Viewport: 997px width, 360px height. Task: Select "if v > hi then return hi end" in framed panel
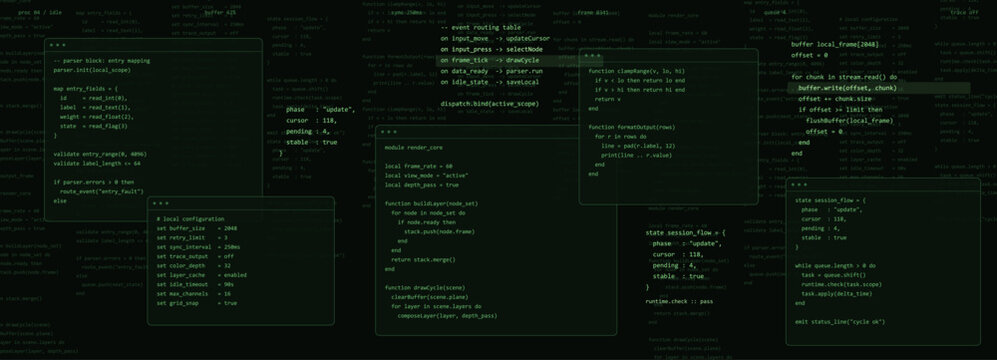click(x=640, y=90)
